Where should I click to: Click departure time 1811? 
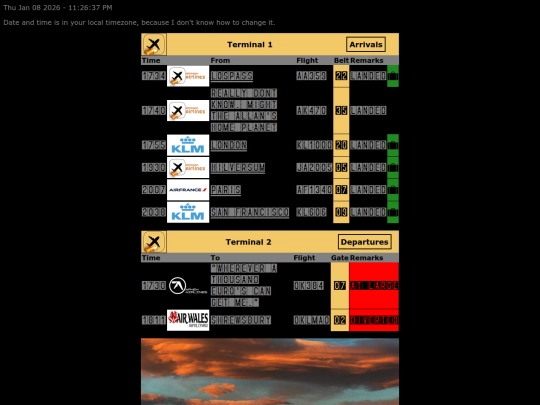tap(154, 320)
